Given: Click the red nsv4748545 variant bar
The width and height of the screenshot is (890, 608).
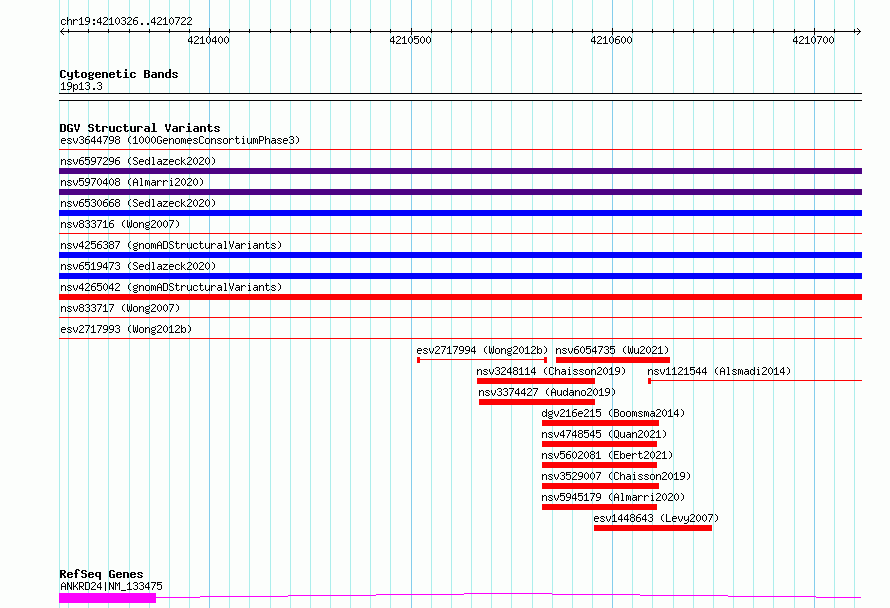Looking at the screenshot, I should pyautogui.click(x=599, y=444).
